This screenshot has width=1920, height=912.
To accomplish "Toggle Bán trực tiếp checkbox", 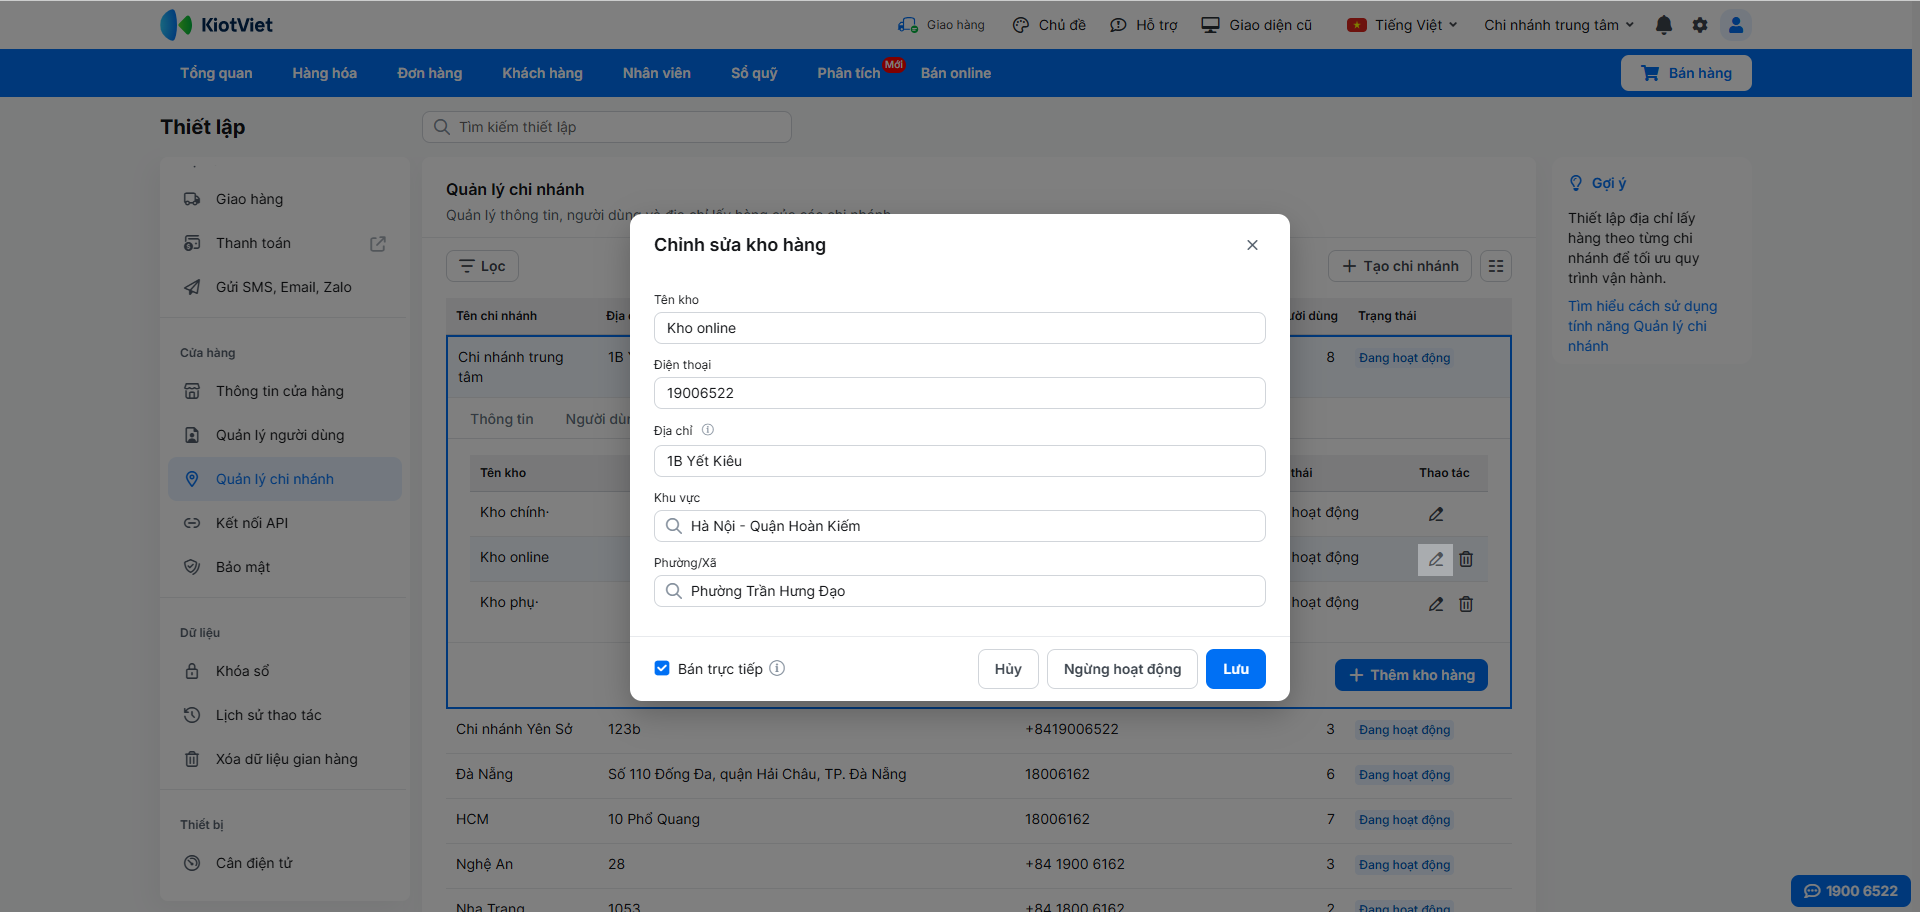I will [x=662, y=668].
